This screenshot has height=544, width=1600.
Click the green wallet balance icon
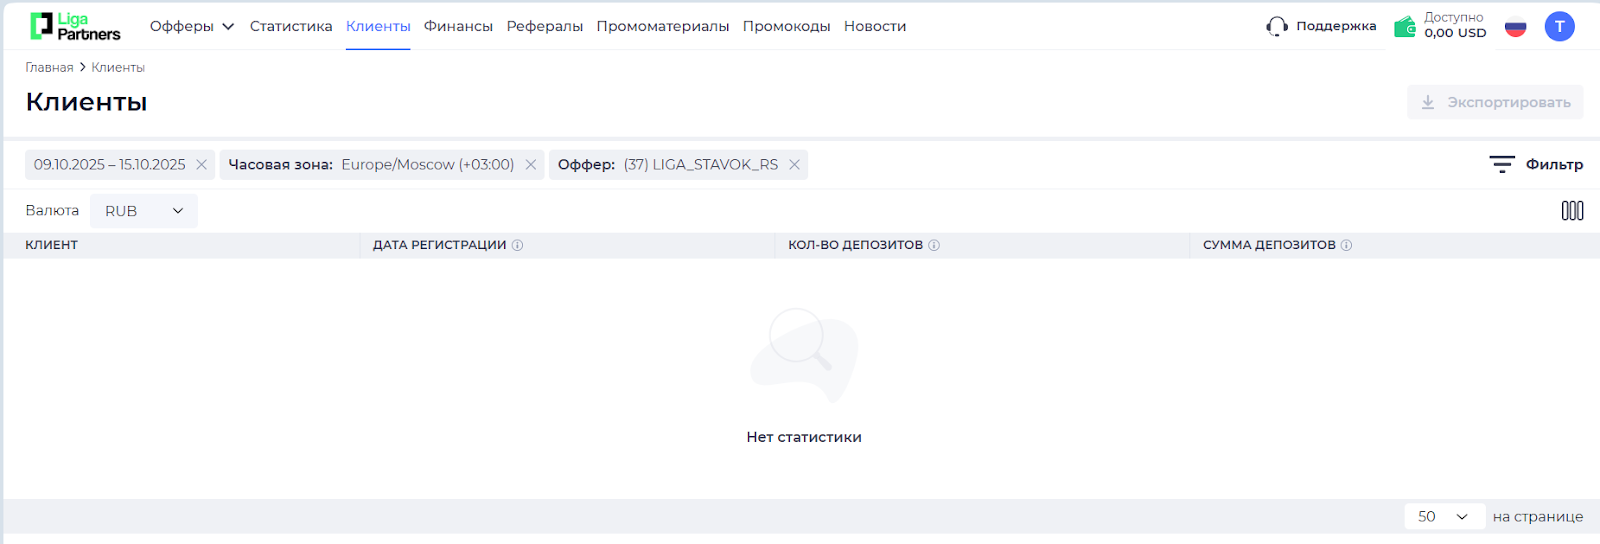point(1405,26)
